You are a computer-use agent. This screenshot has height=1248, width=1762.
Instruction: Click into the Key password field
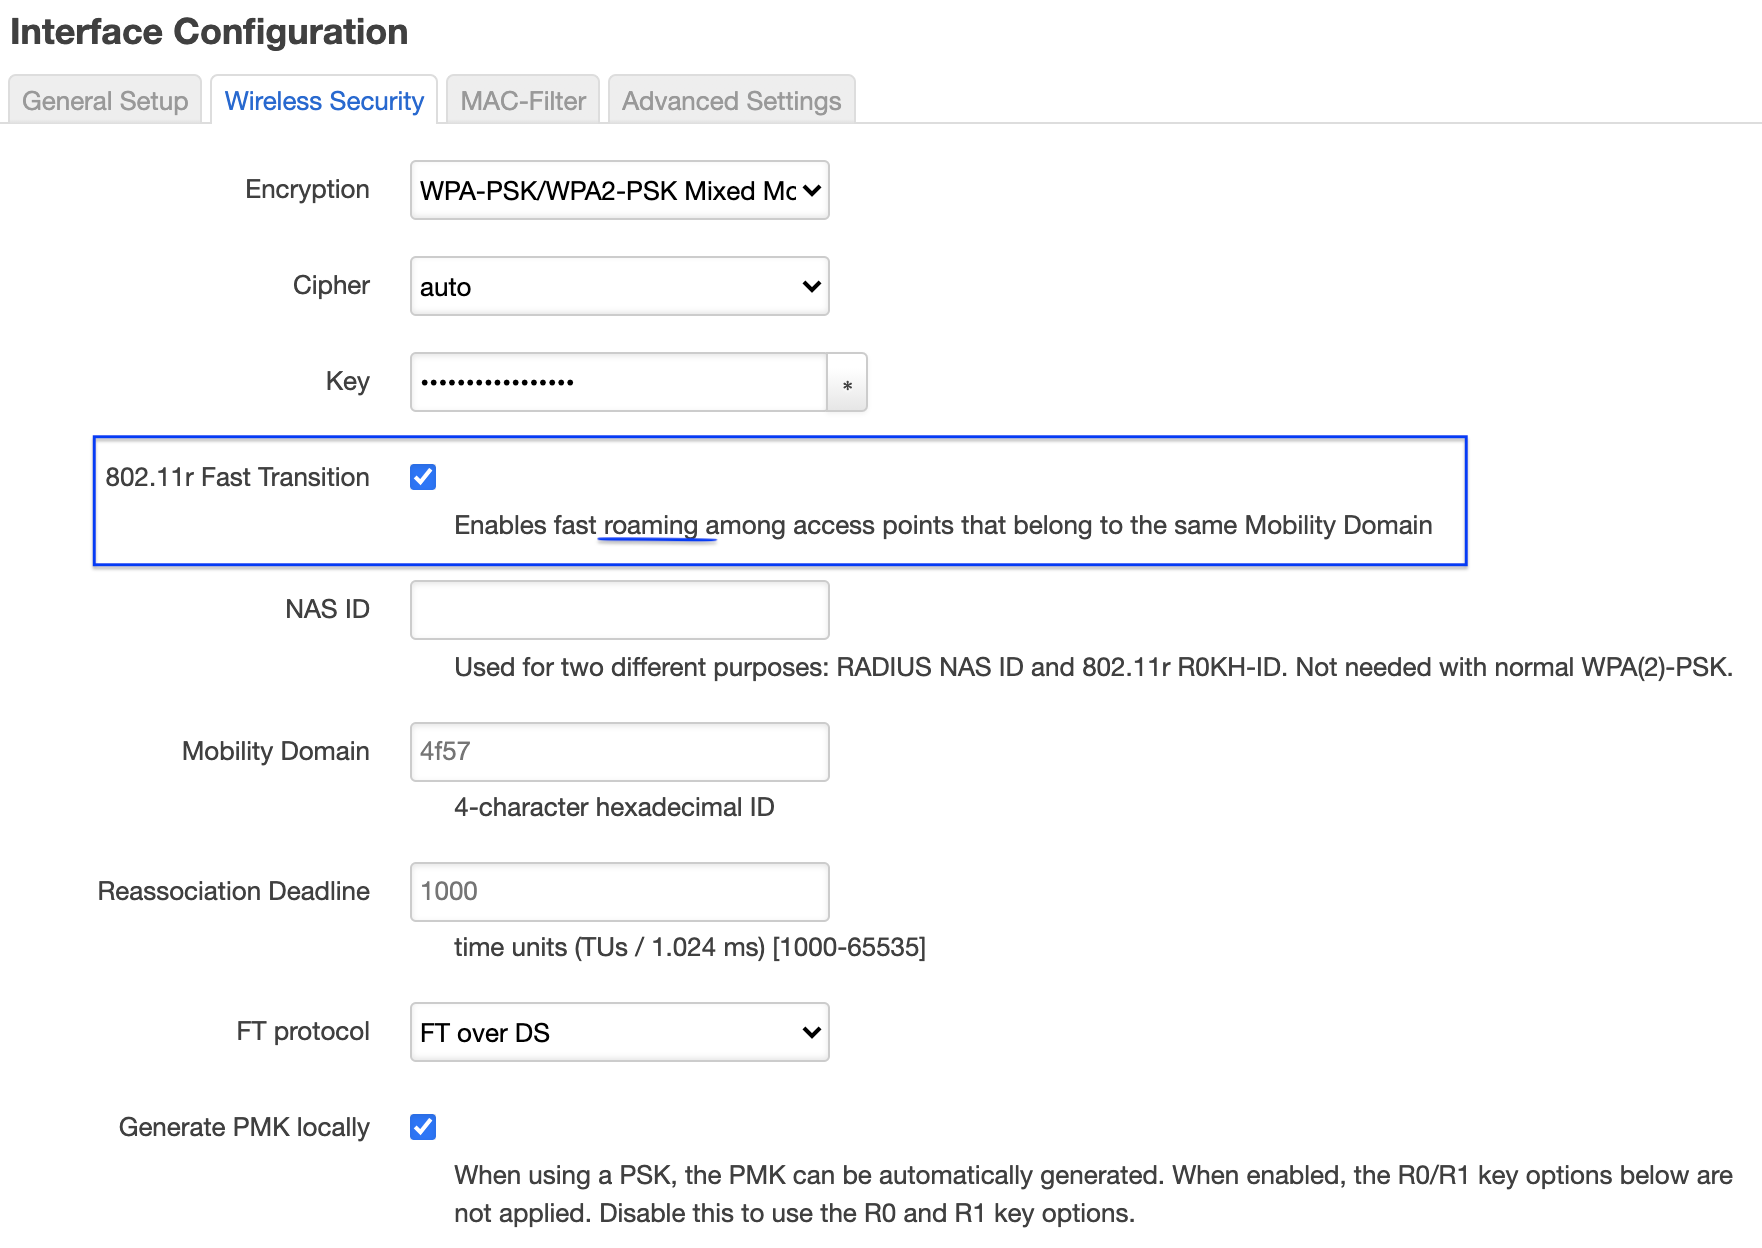(x=618, y=382)
